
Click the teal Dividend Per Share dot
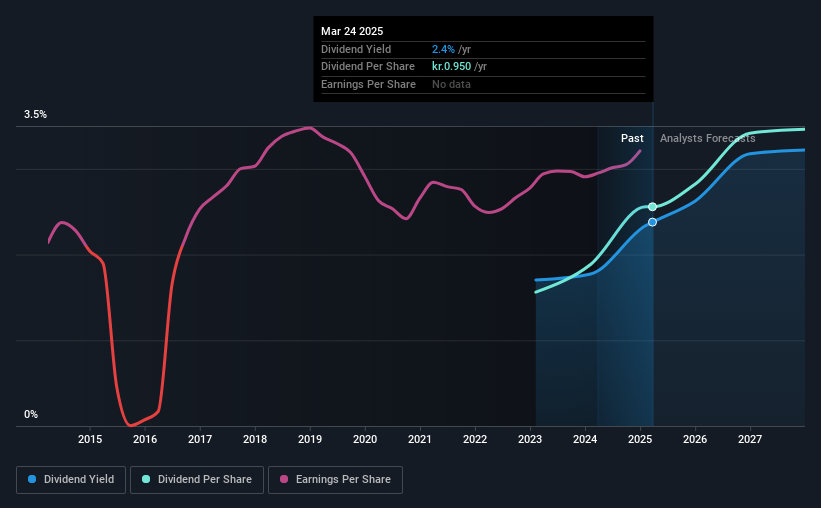(146, 479)
